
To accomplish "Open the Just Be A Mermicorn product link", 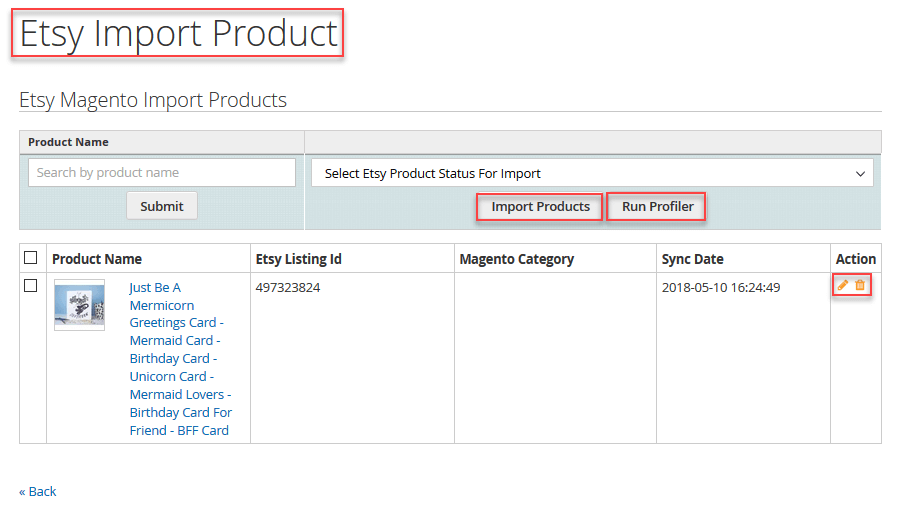I will click(x=181, y=359).
